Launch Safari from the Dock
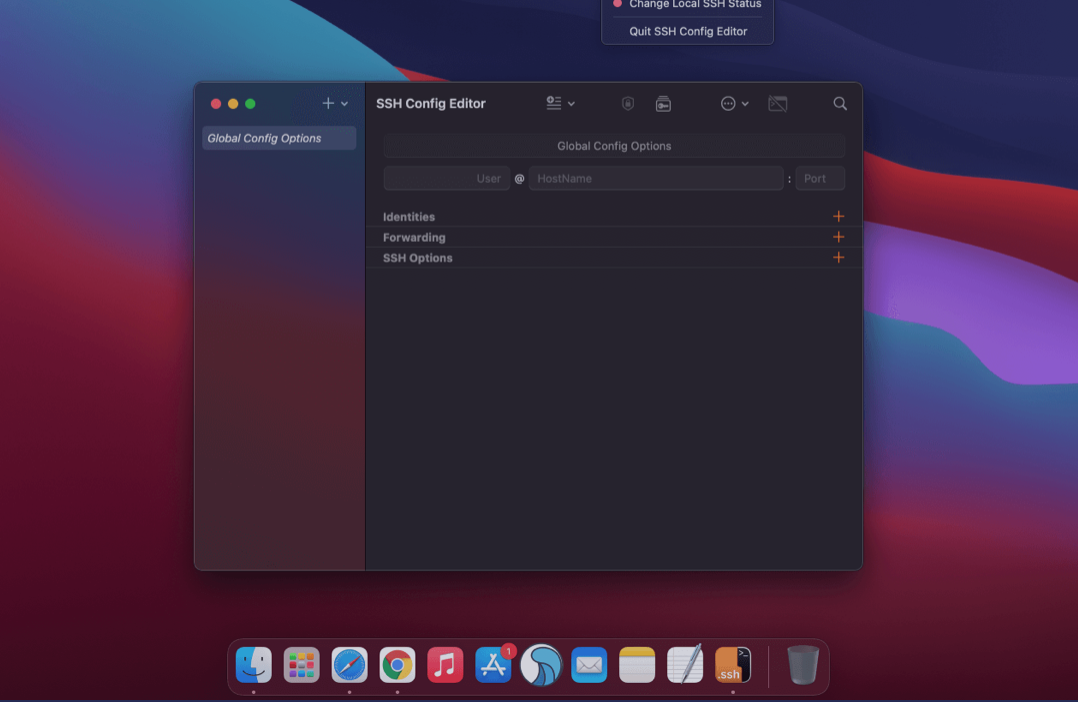 [349, 665]
